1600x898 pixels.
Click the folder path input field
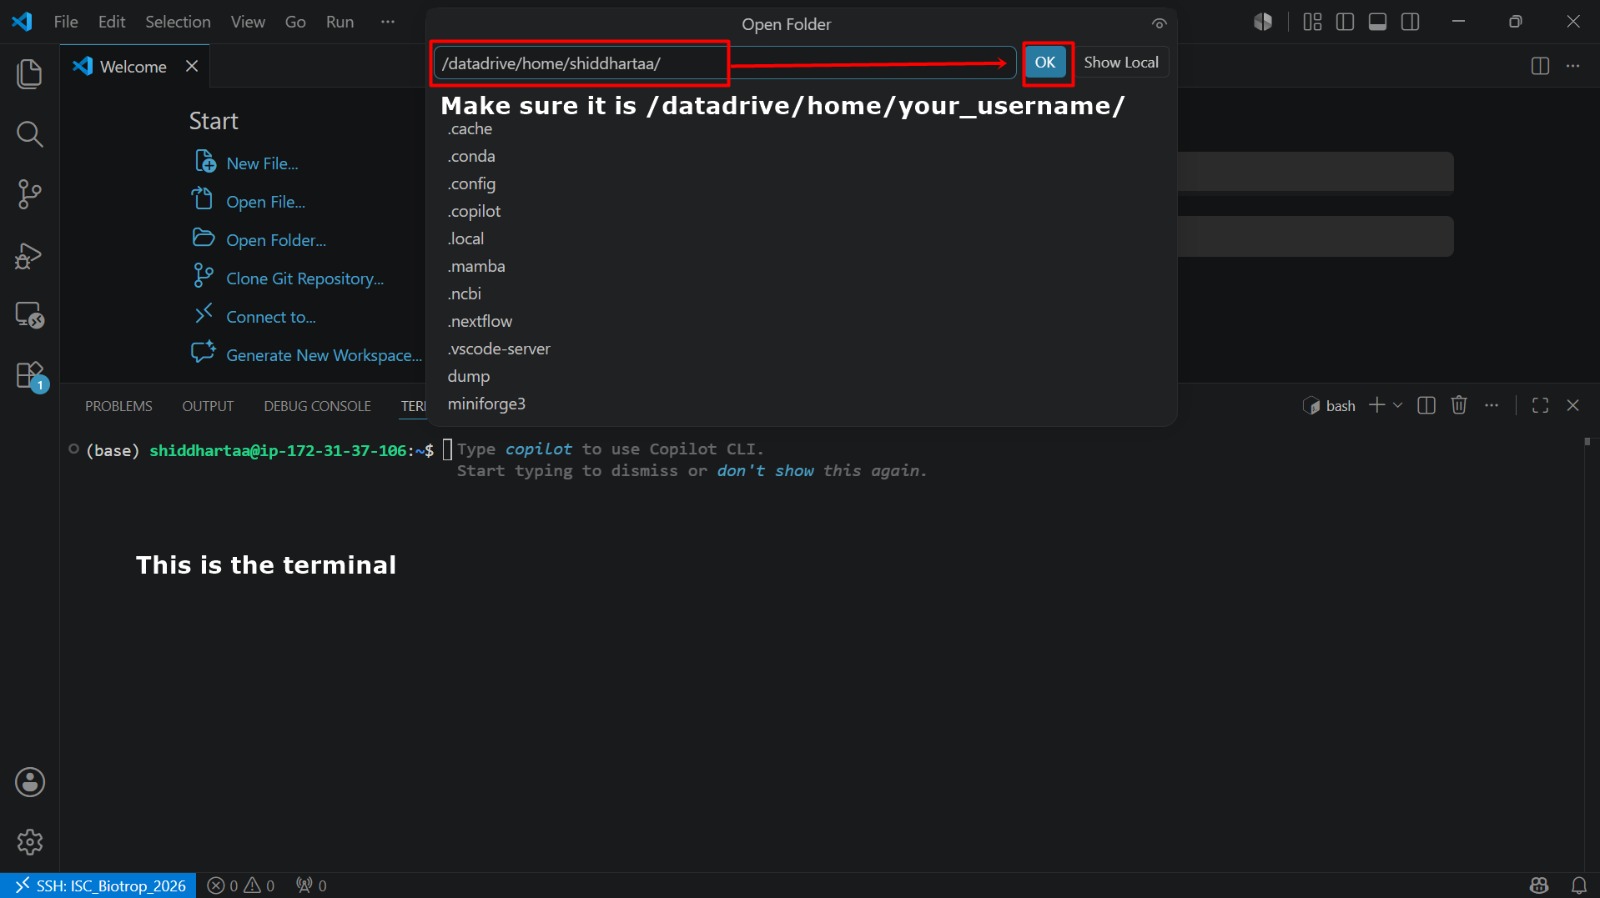click(725, 63)
